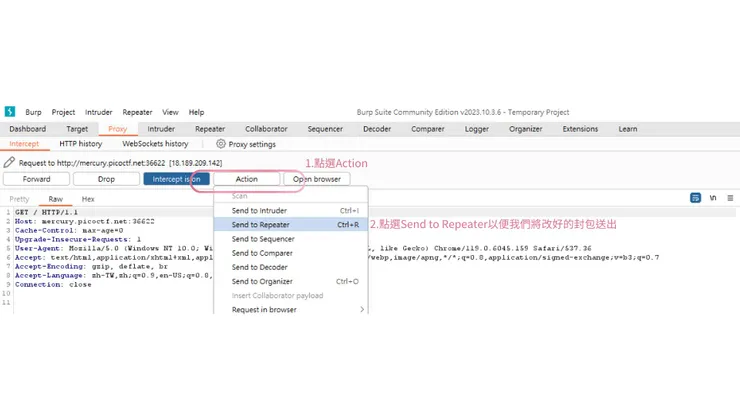Click the Drop button

point(106,179)
